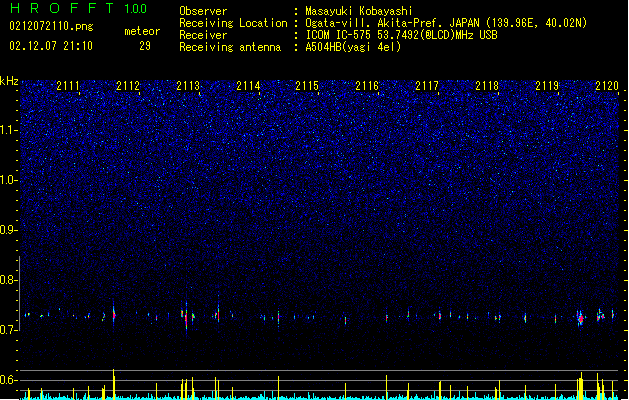The height and width of the screenshot is (400, 629).
Task: Select the filename 0212072110.png
Action: [51, 26]
